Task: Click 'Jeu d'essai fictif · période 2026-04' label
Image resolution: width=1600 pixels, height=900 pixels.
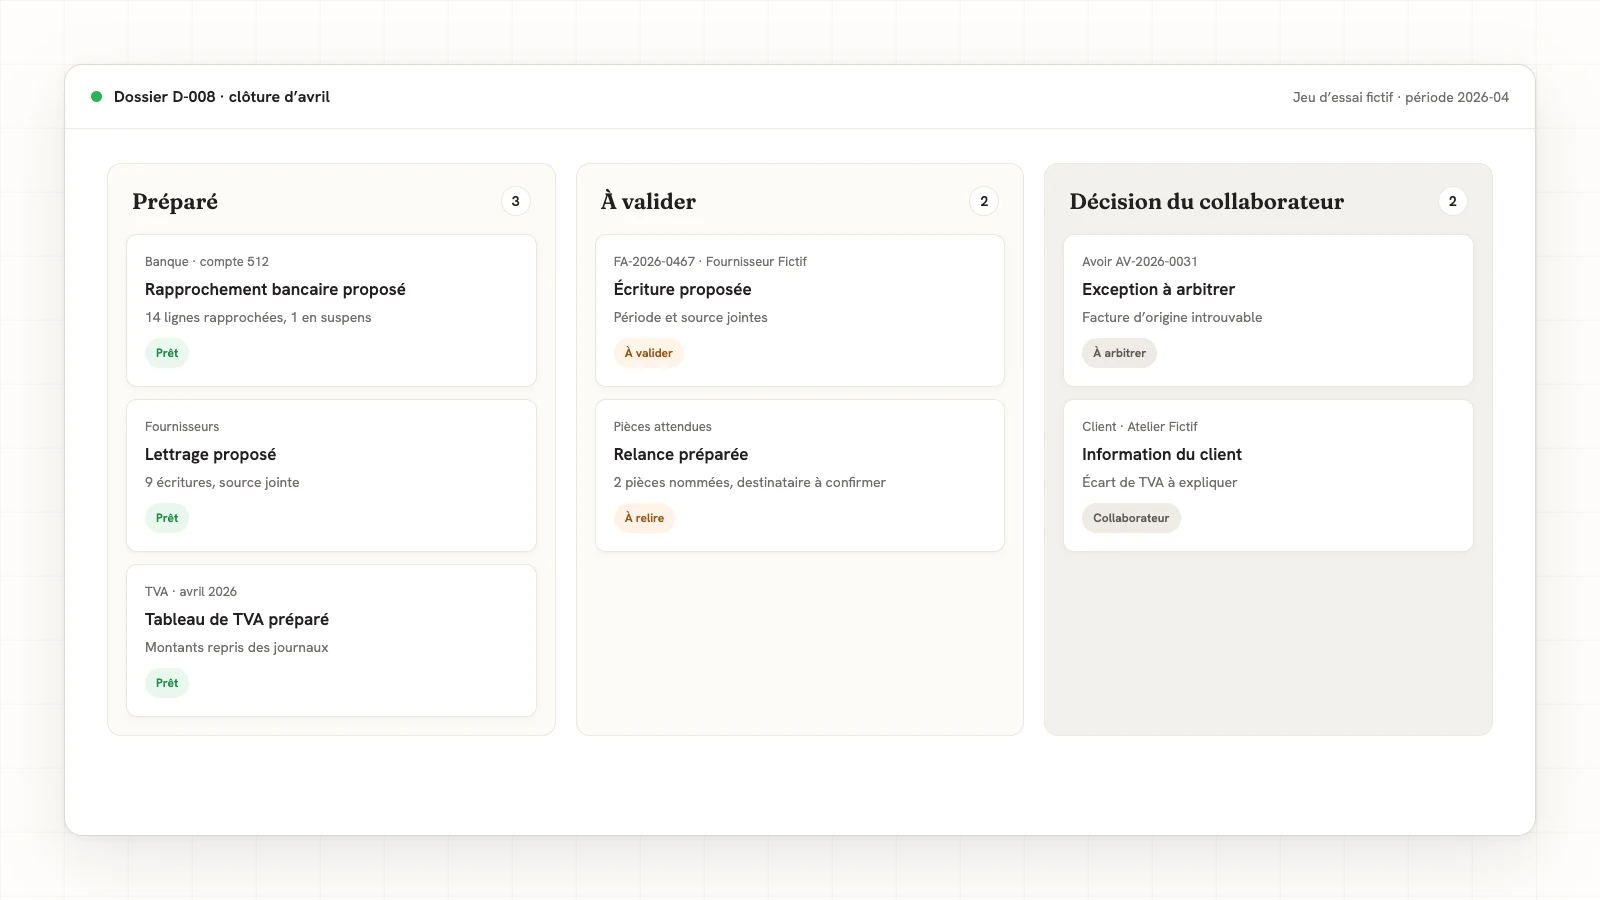Action: [1400, 97]
